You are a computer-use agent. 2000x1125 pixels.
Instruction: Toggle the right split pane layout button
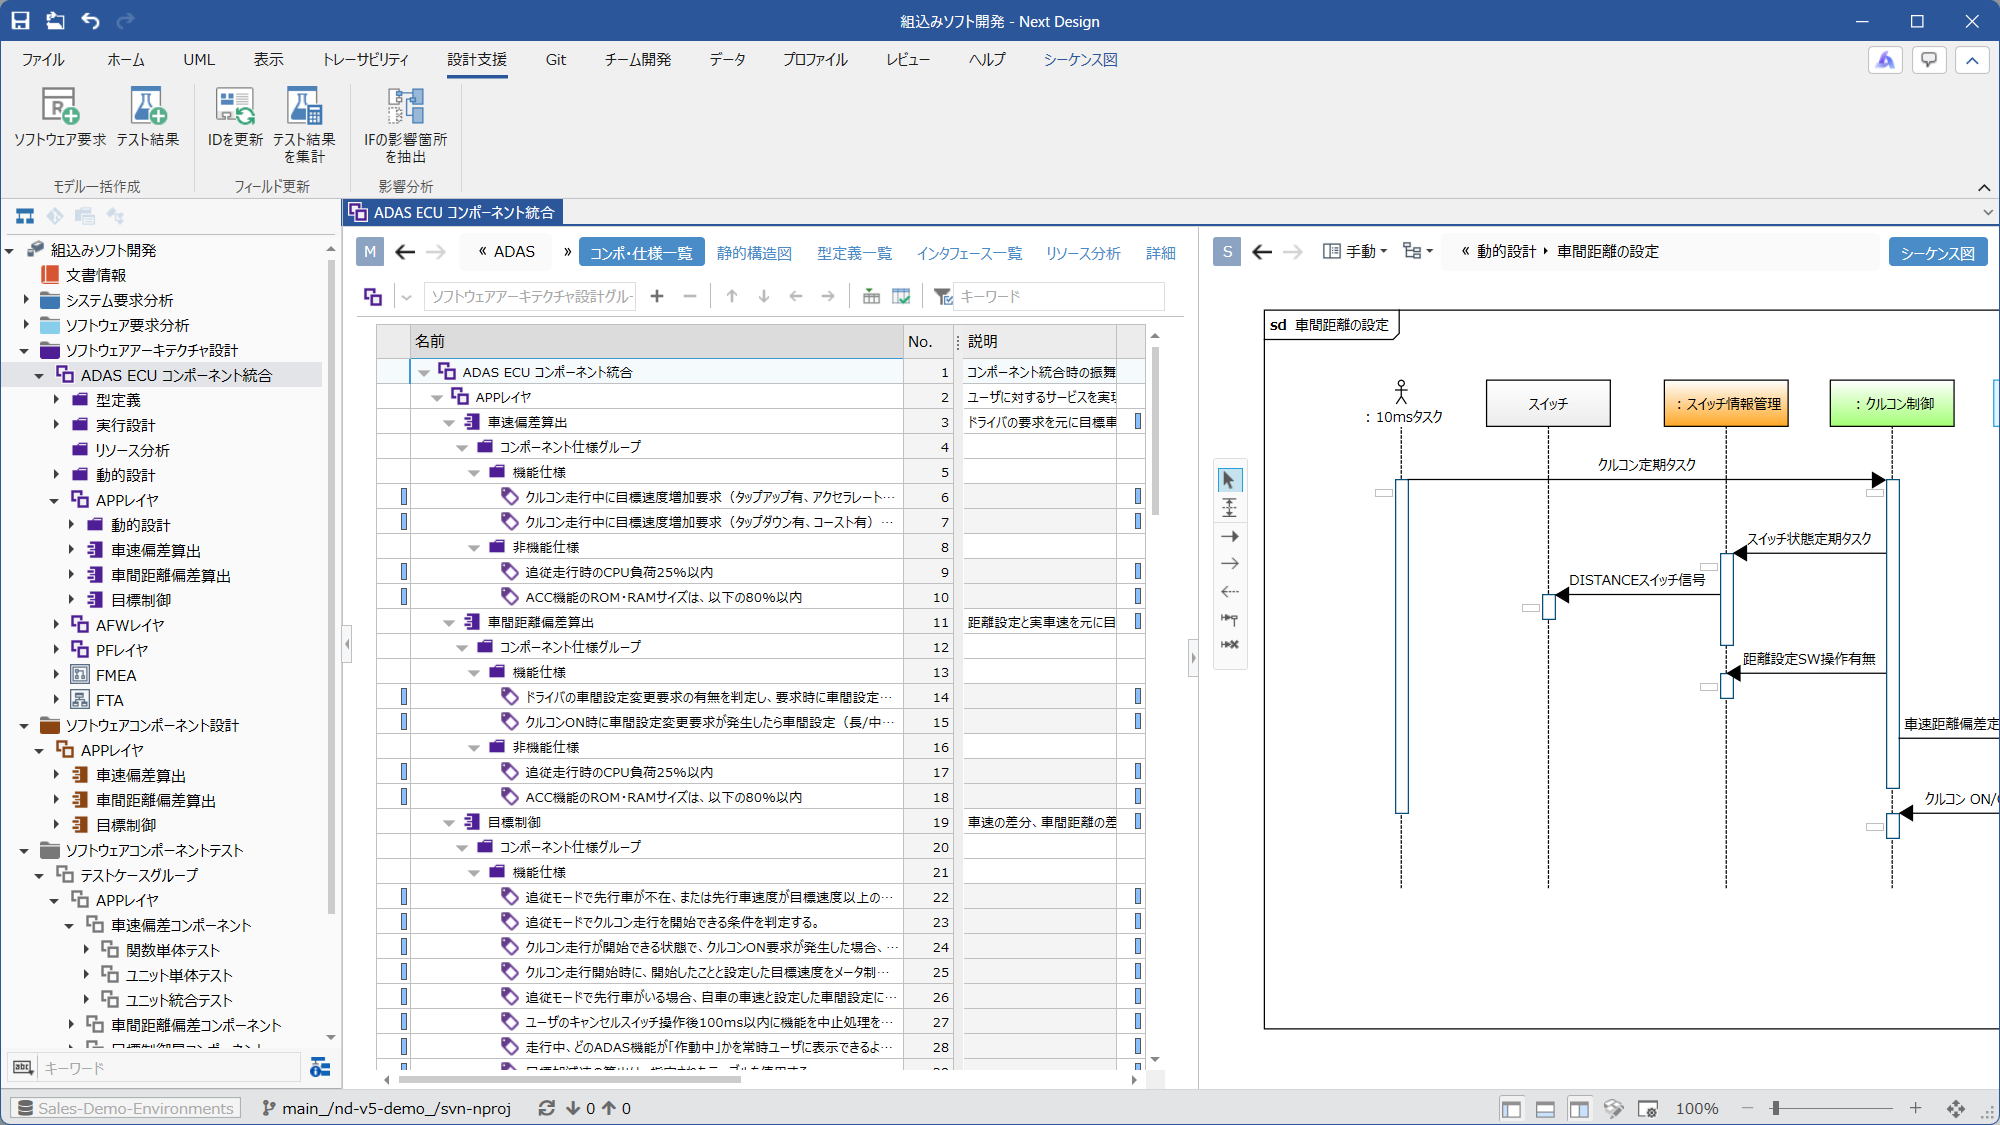pyautogui.click(x=1579, y=1108)
